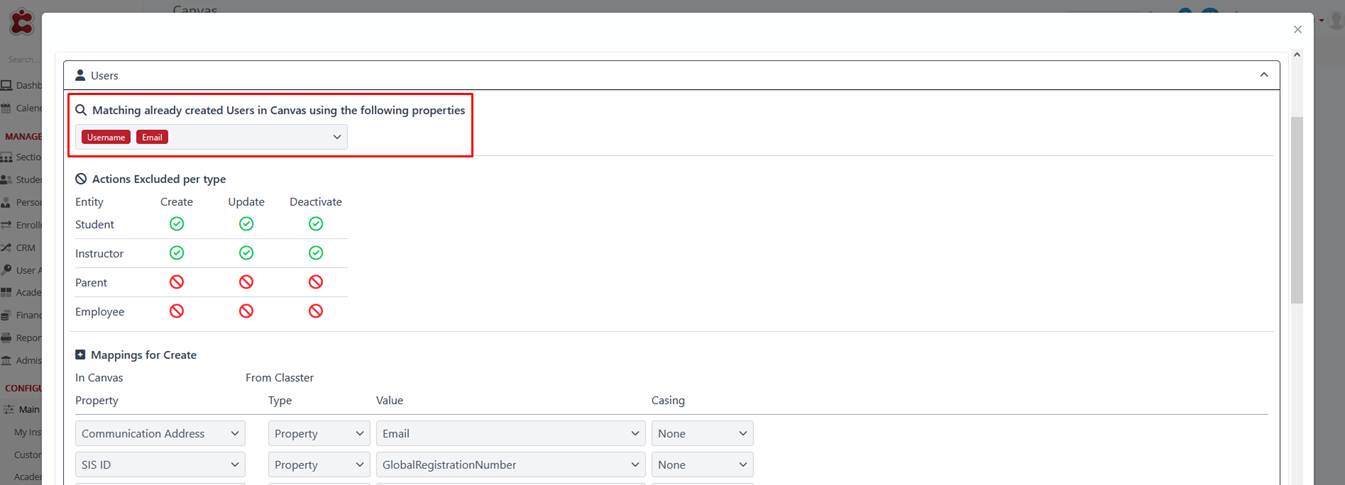The image size is (1345, 485).
Task: Click the Deactivate column header
Action: (316, 202)
